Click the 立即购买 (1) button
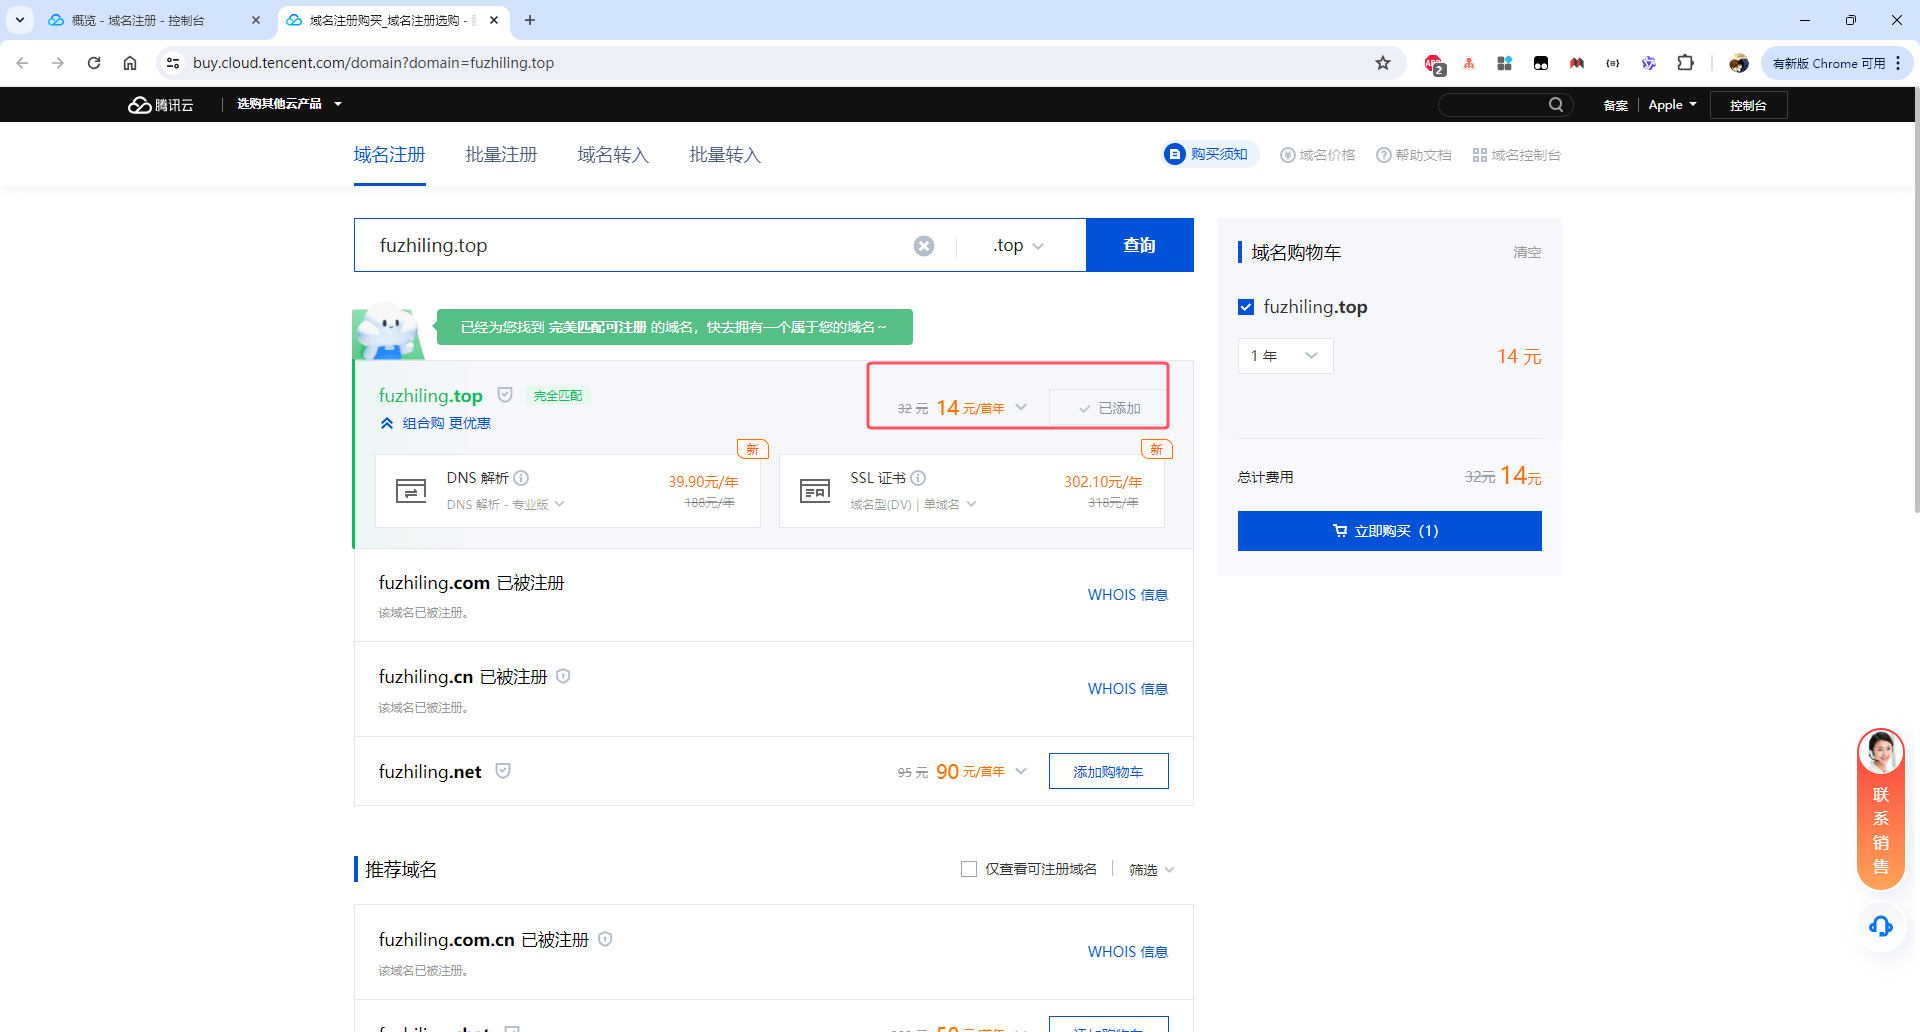This screenshot has width=1920, height=1032. click(1389, 531)
